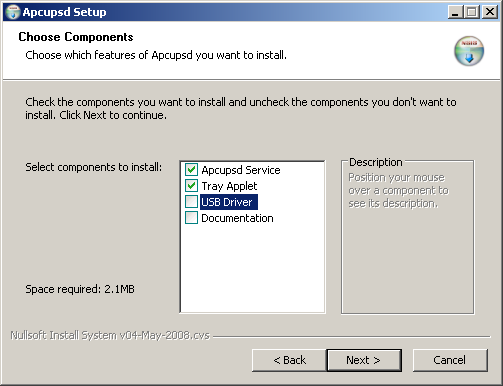
Task: Cancel the Apcupsd setup
Action: (450, 360)
